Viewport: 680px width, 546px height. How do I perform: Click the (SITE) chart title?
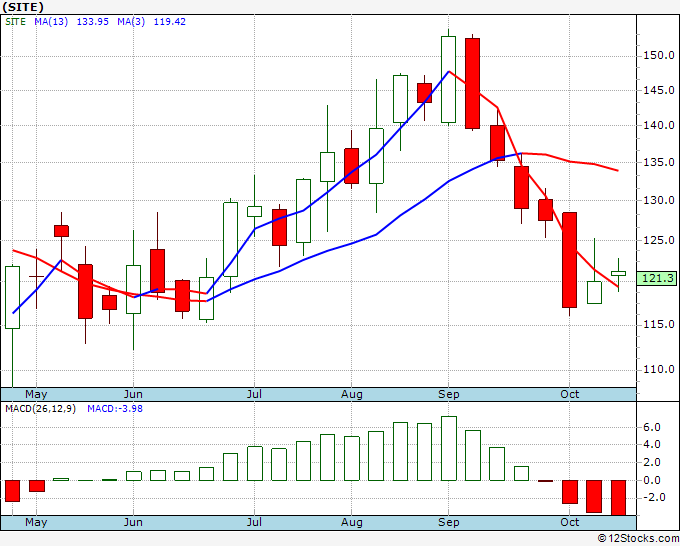click(x=23, y=7)
